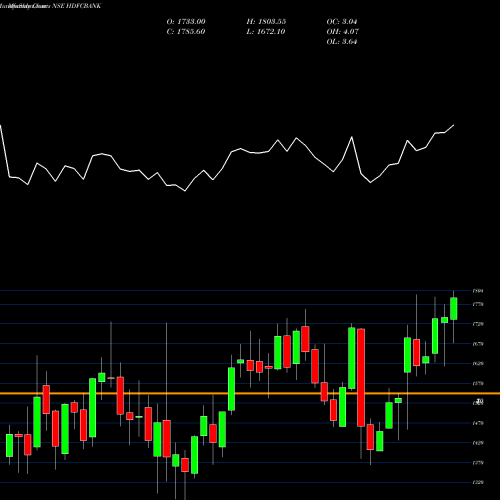Click the 1729 price axis label
This screenshot has width=500, height=500.
click(478, 324)
